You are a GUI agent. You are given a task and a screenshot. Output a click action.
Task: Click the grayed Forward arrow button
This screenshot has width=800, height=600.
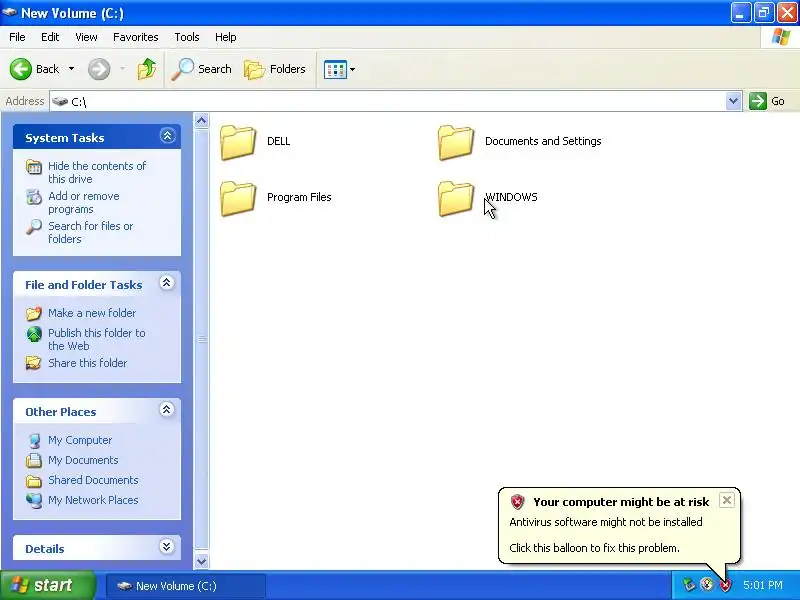click(x=99, y=69)
